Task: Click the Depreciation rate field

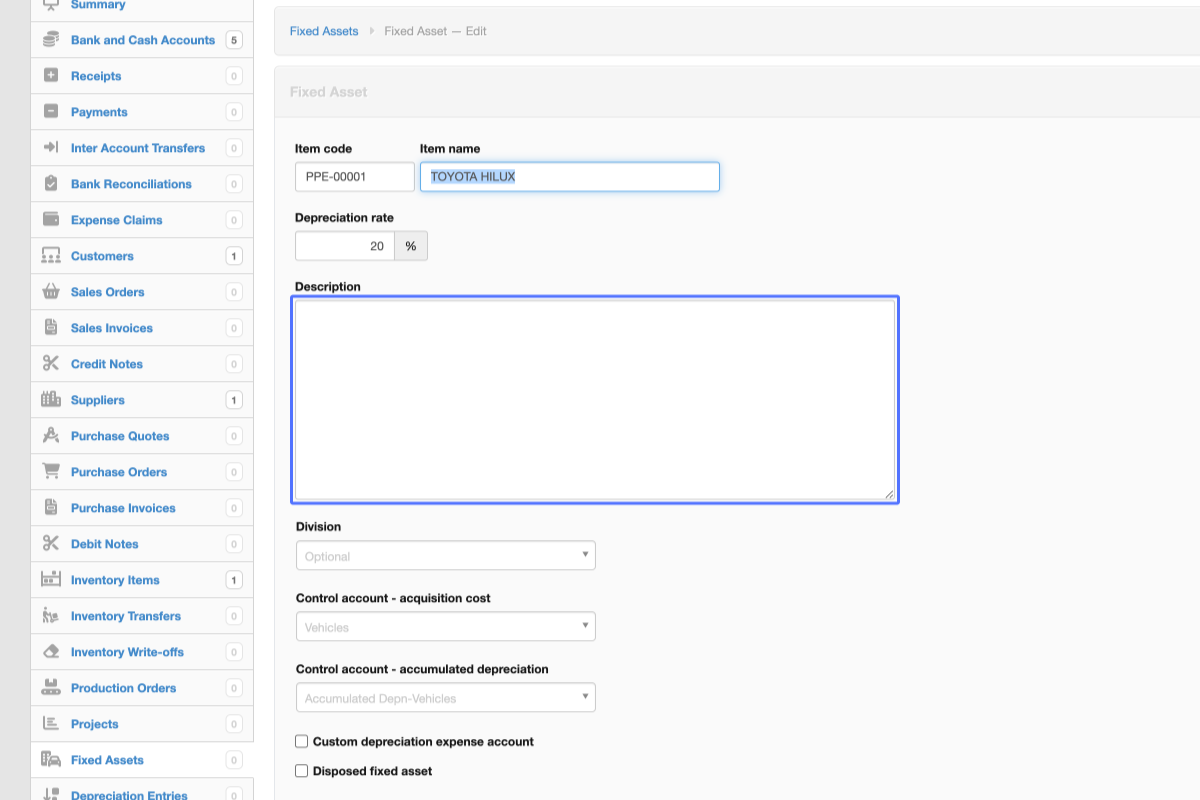Action: coord(345,246)
